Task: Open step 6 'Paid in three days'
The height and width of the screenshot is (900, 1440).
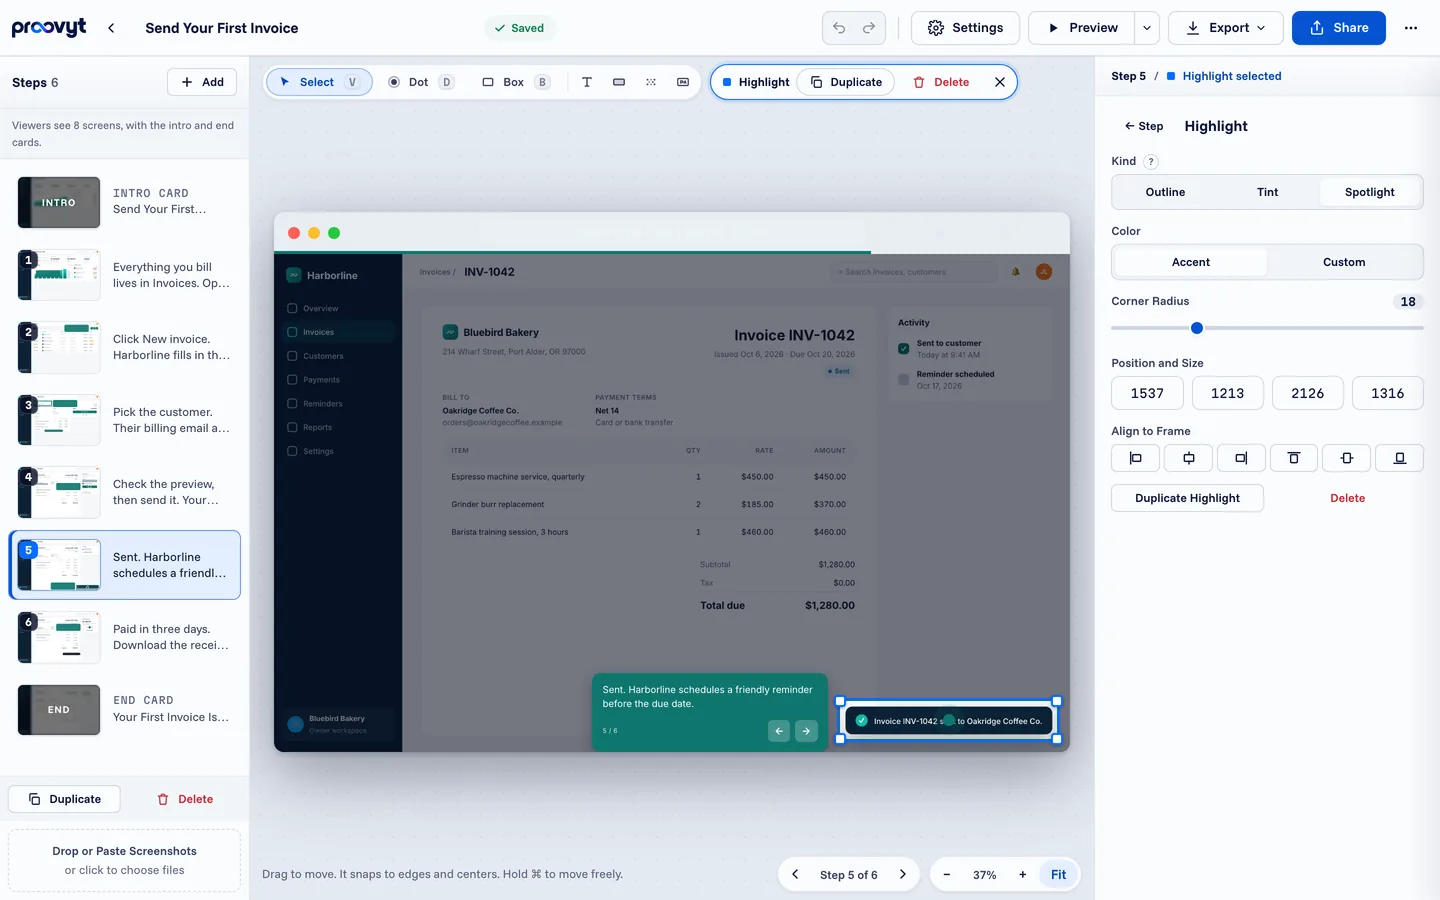Action: (x=125, y=637)
